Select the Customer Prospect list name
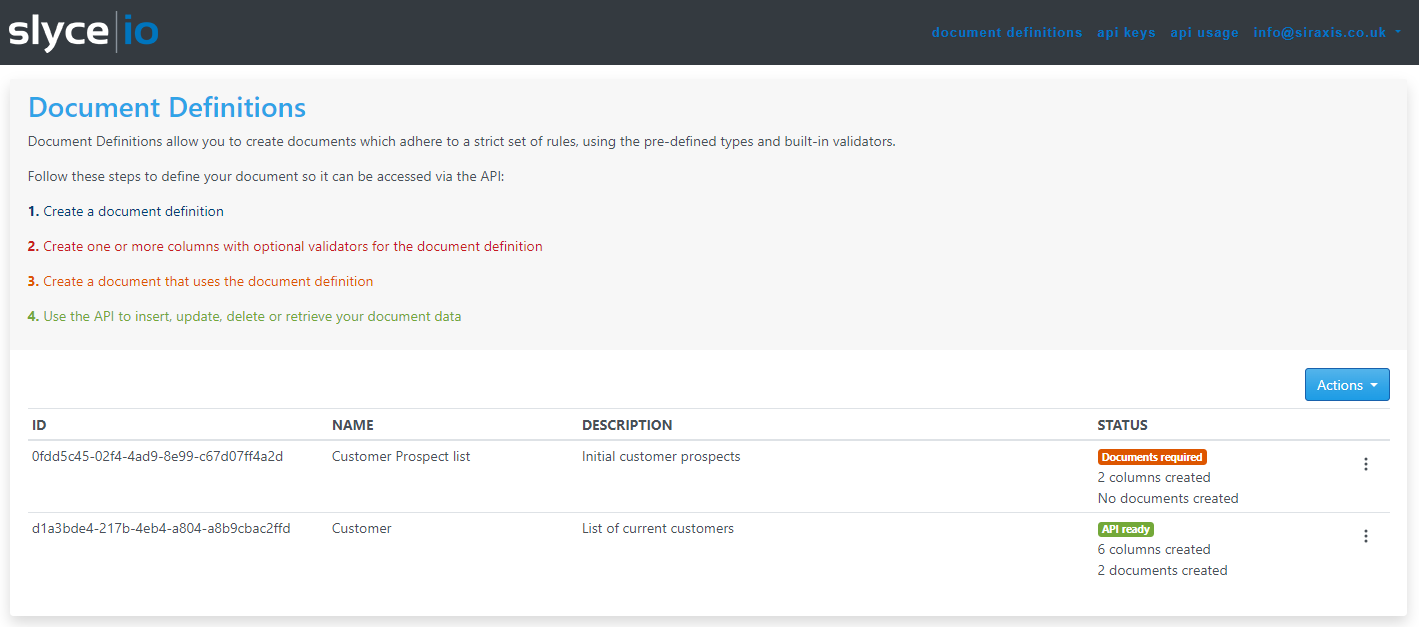The width and height of the screenshot is (1419, 627). tap(401, 456)
